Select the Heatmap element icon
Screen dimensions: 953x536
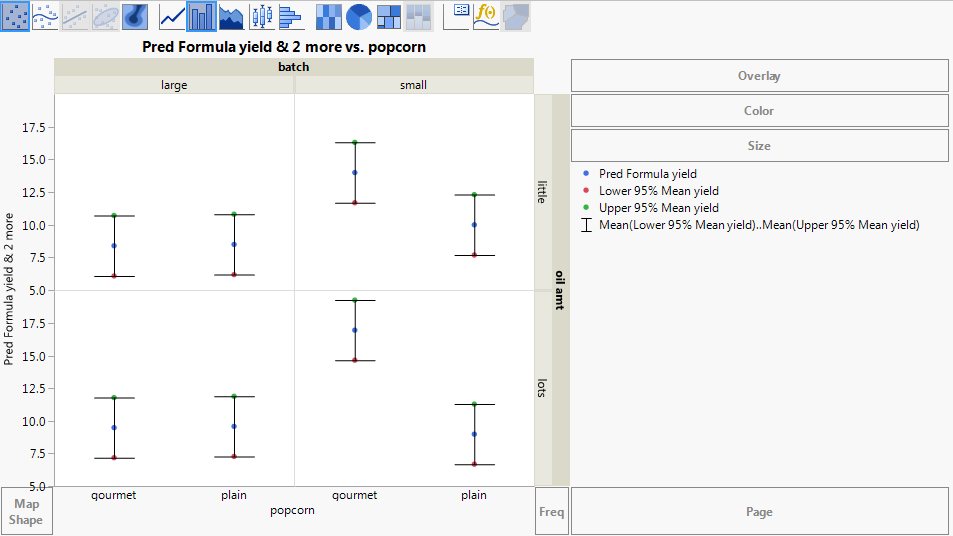pyautogui.click(x=329, y=16)
